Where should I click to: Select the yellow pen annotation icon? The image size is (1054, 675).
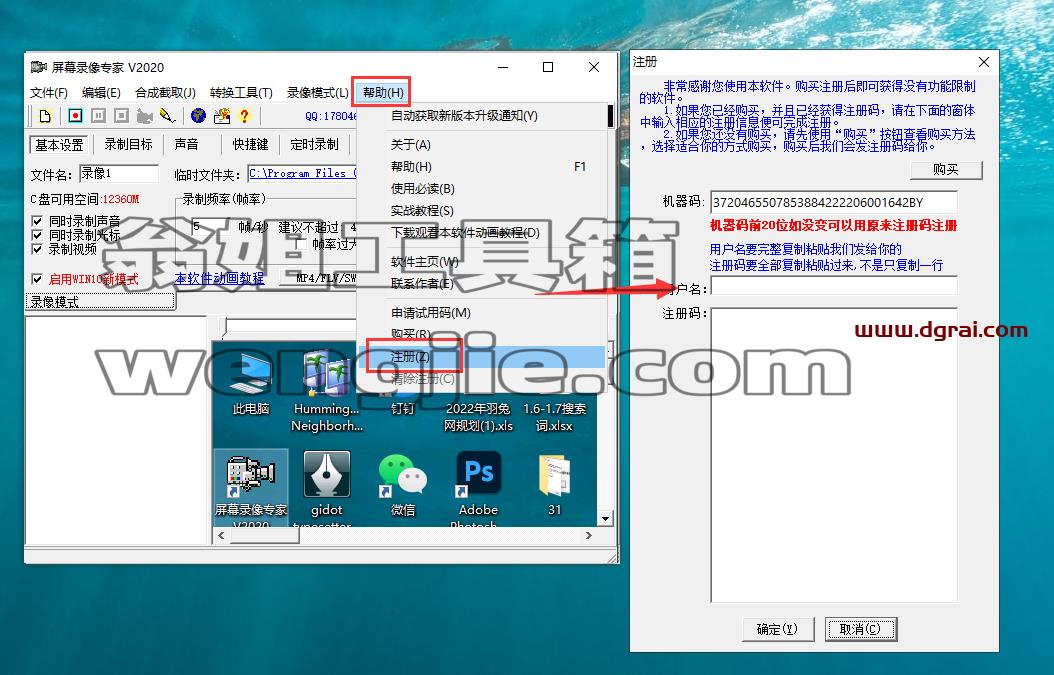pos(167,116)
